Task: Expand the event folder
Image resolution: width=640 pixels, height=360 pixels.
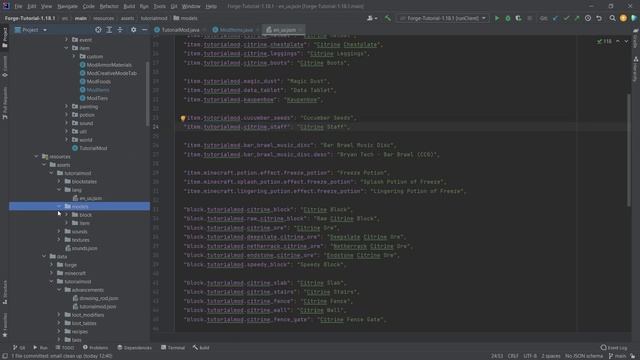Action: pyautogui.click(x=67, y=40)
